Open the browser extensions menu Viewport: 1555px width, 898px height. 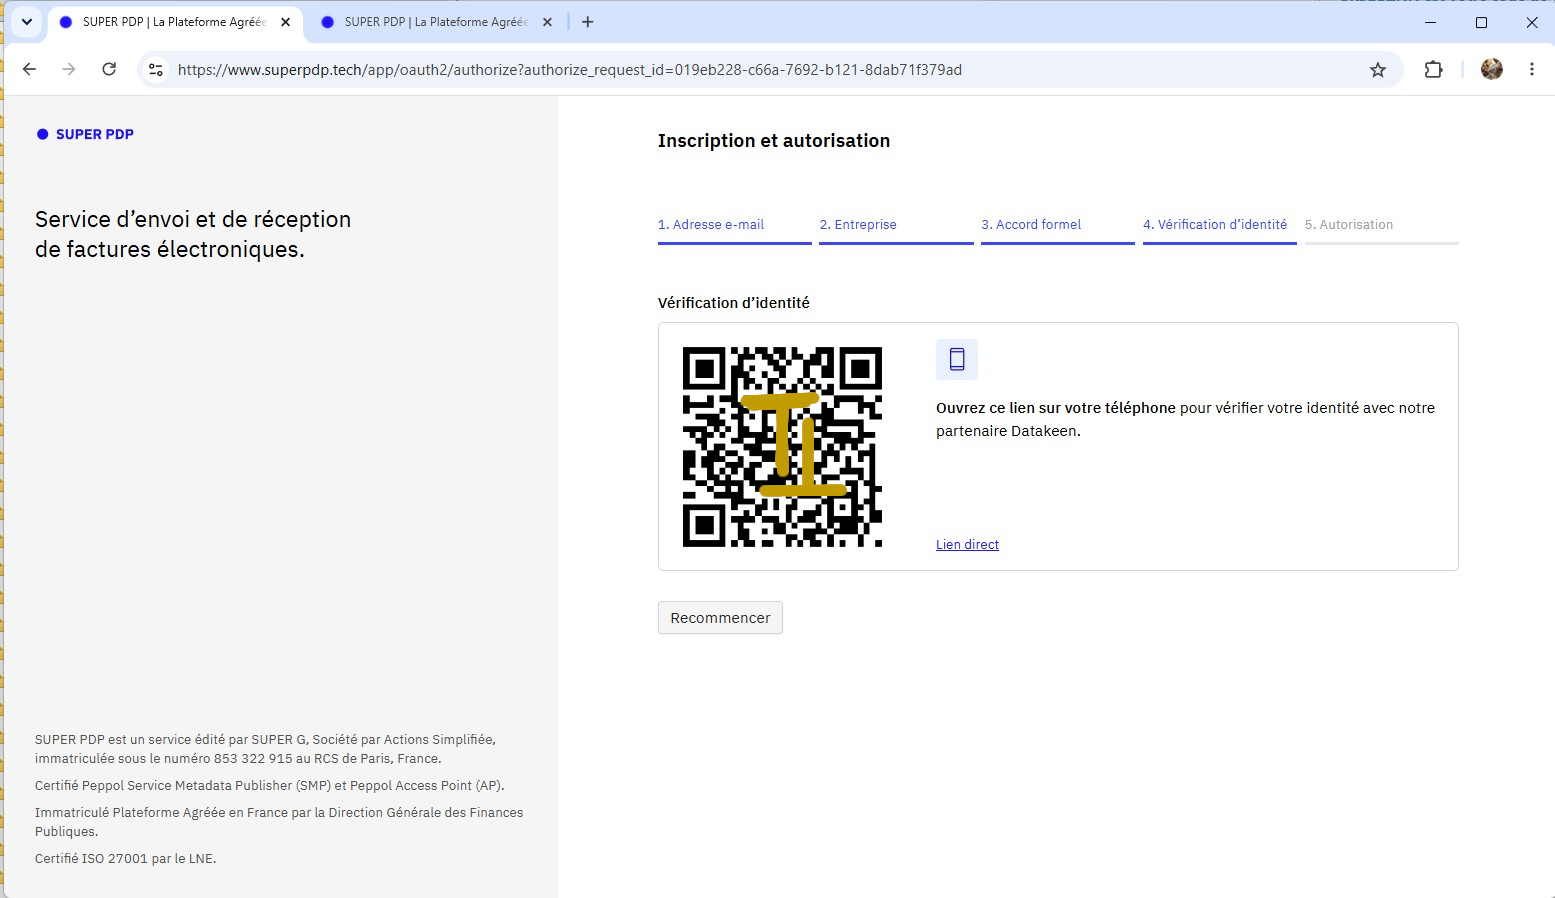click(x=1433, y=69)
